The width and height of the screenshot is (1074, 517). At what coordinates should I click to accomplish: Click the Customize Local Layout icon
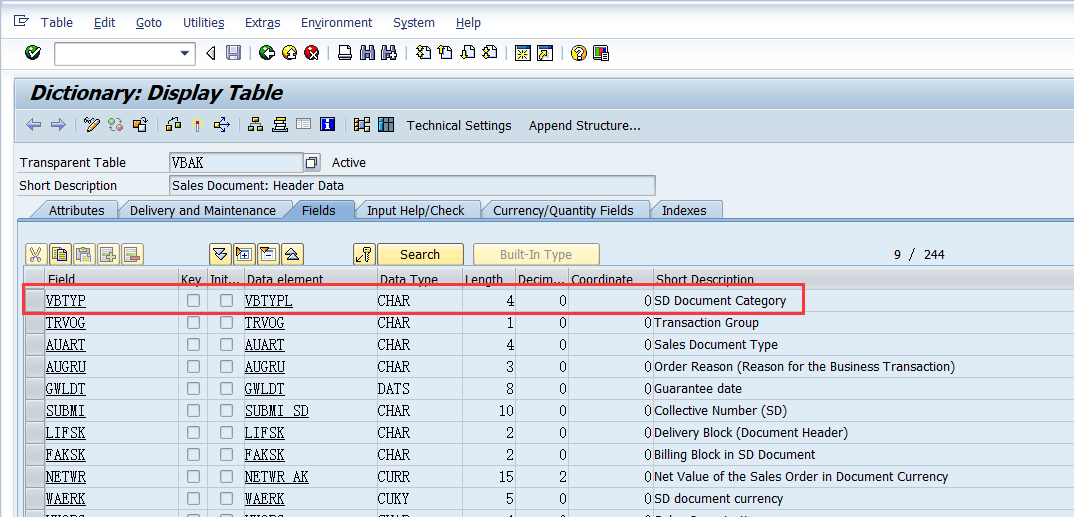click(x=601, y=53)
